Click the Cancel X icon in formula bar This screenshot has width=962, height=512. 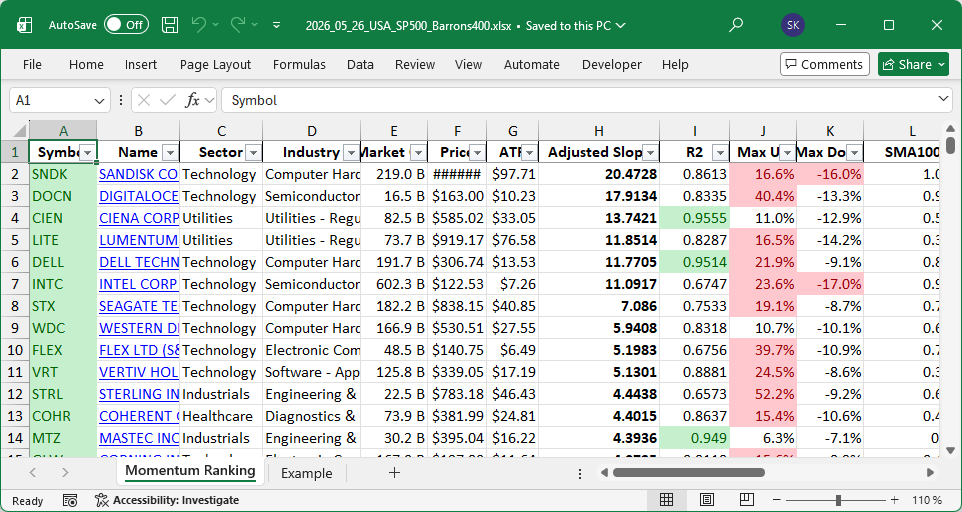[x=144, y=101]
